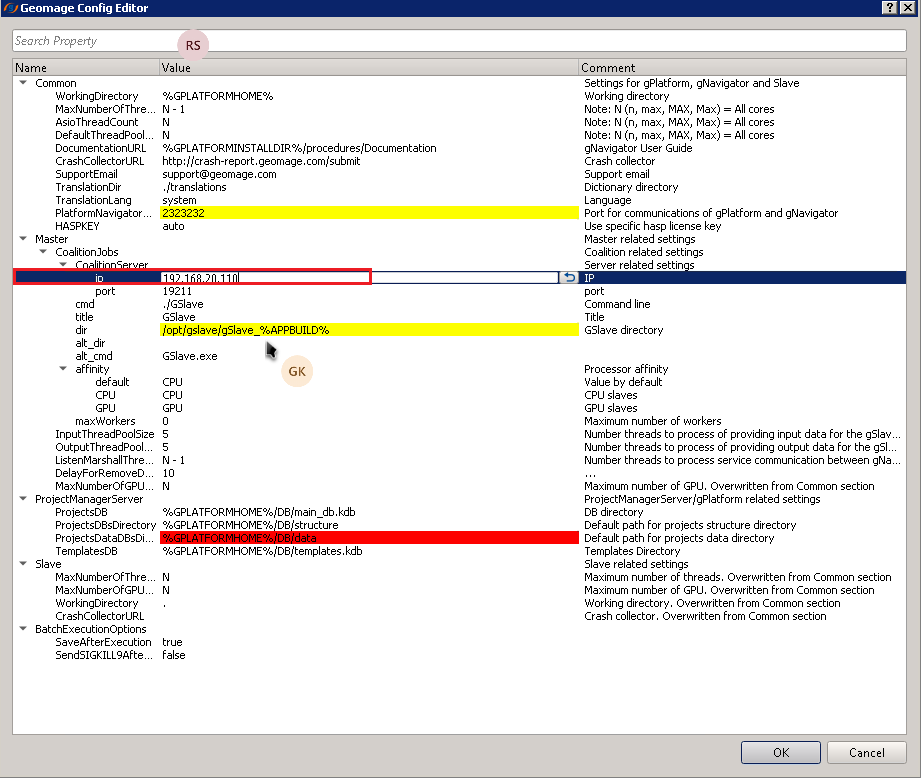
Task: Select the port row under CoalitionServer
Action: (x=459, y=291)
